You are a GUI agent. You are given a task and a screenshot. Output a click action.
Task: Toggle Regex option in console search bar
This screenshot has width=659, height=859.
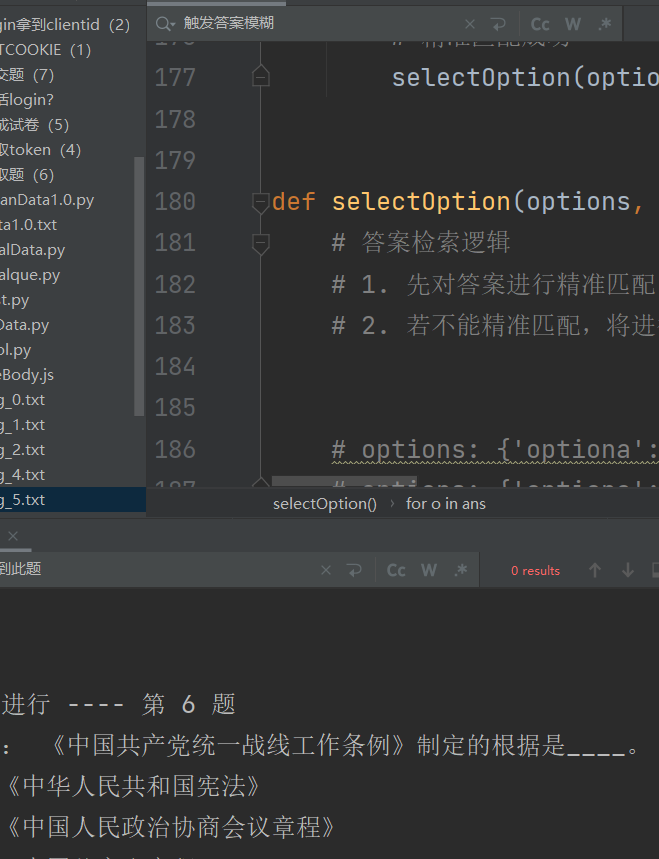(461, 570)
